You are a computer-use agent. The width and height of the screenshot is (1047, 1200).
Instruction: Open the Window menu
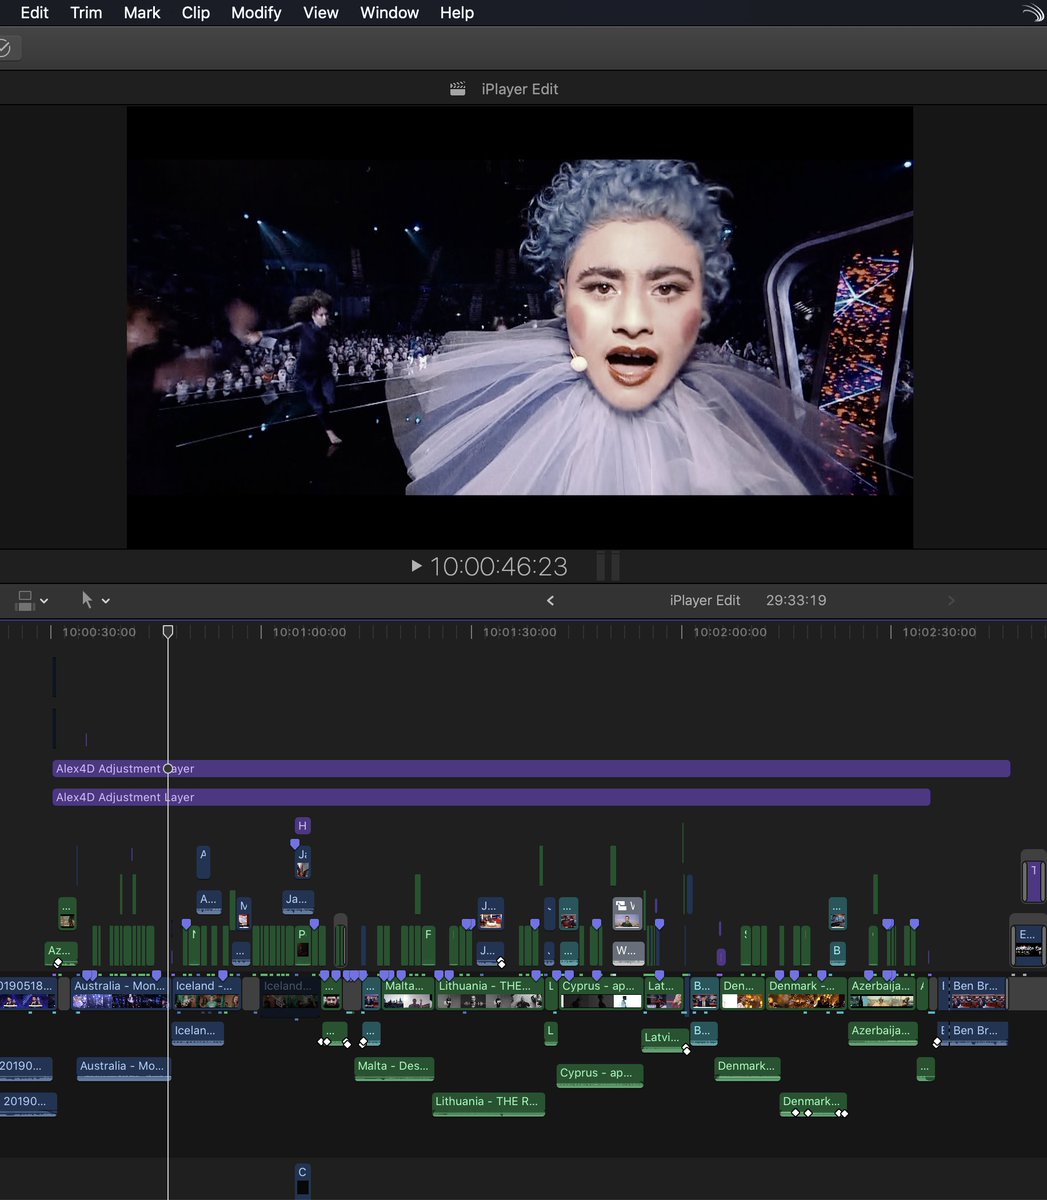click(x=389, y=13)
